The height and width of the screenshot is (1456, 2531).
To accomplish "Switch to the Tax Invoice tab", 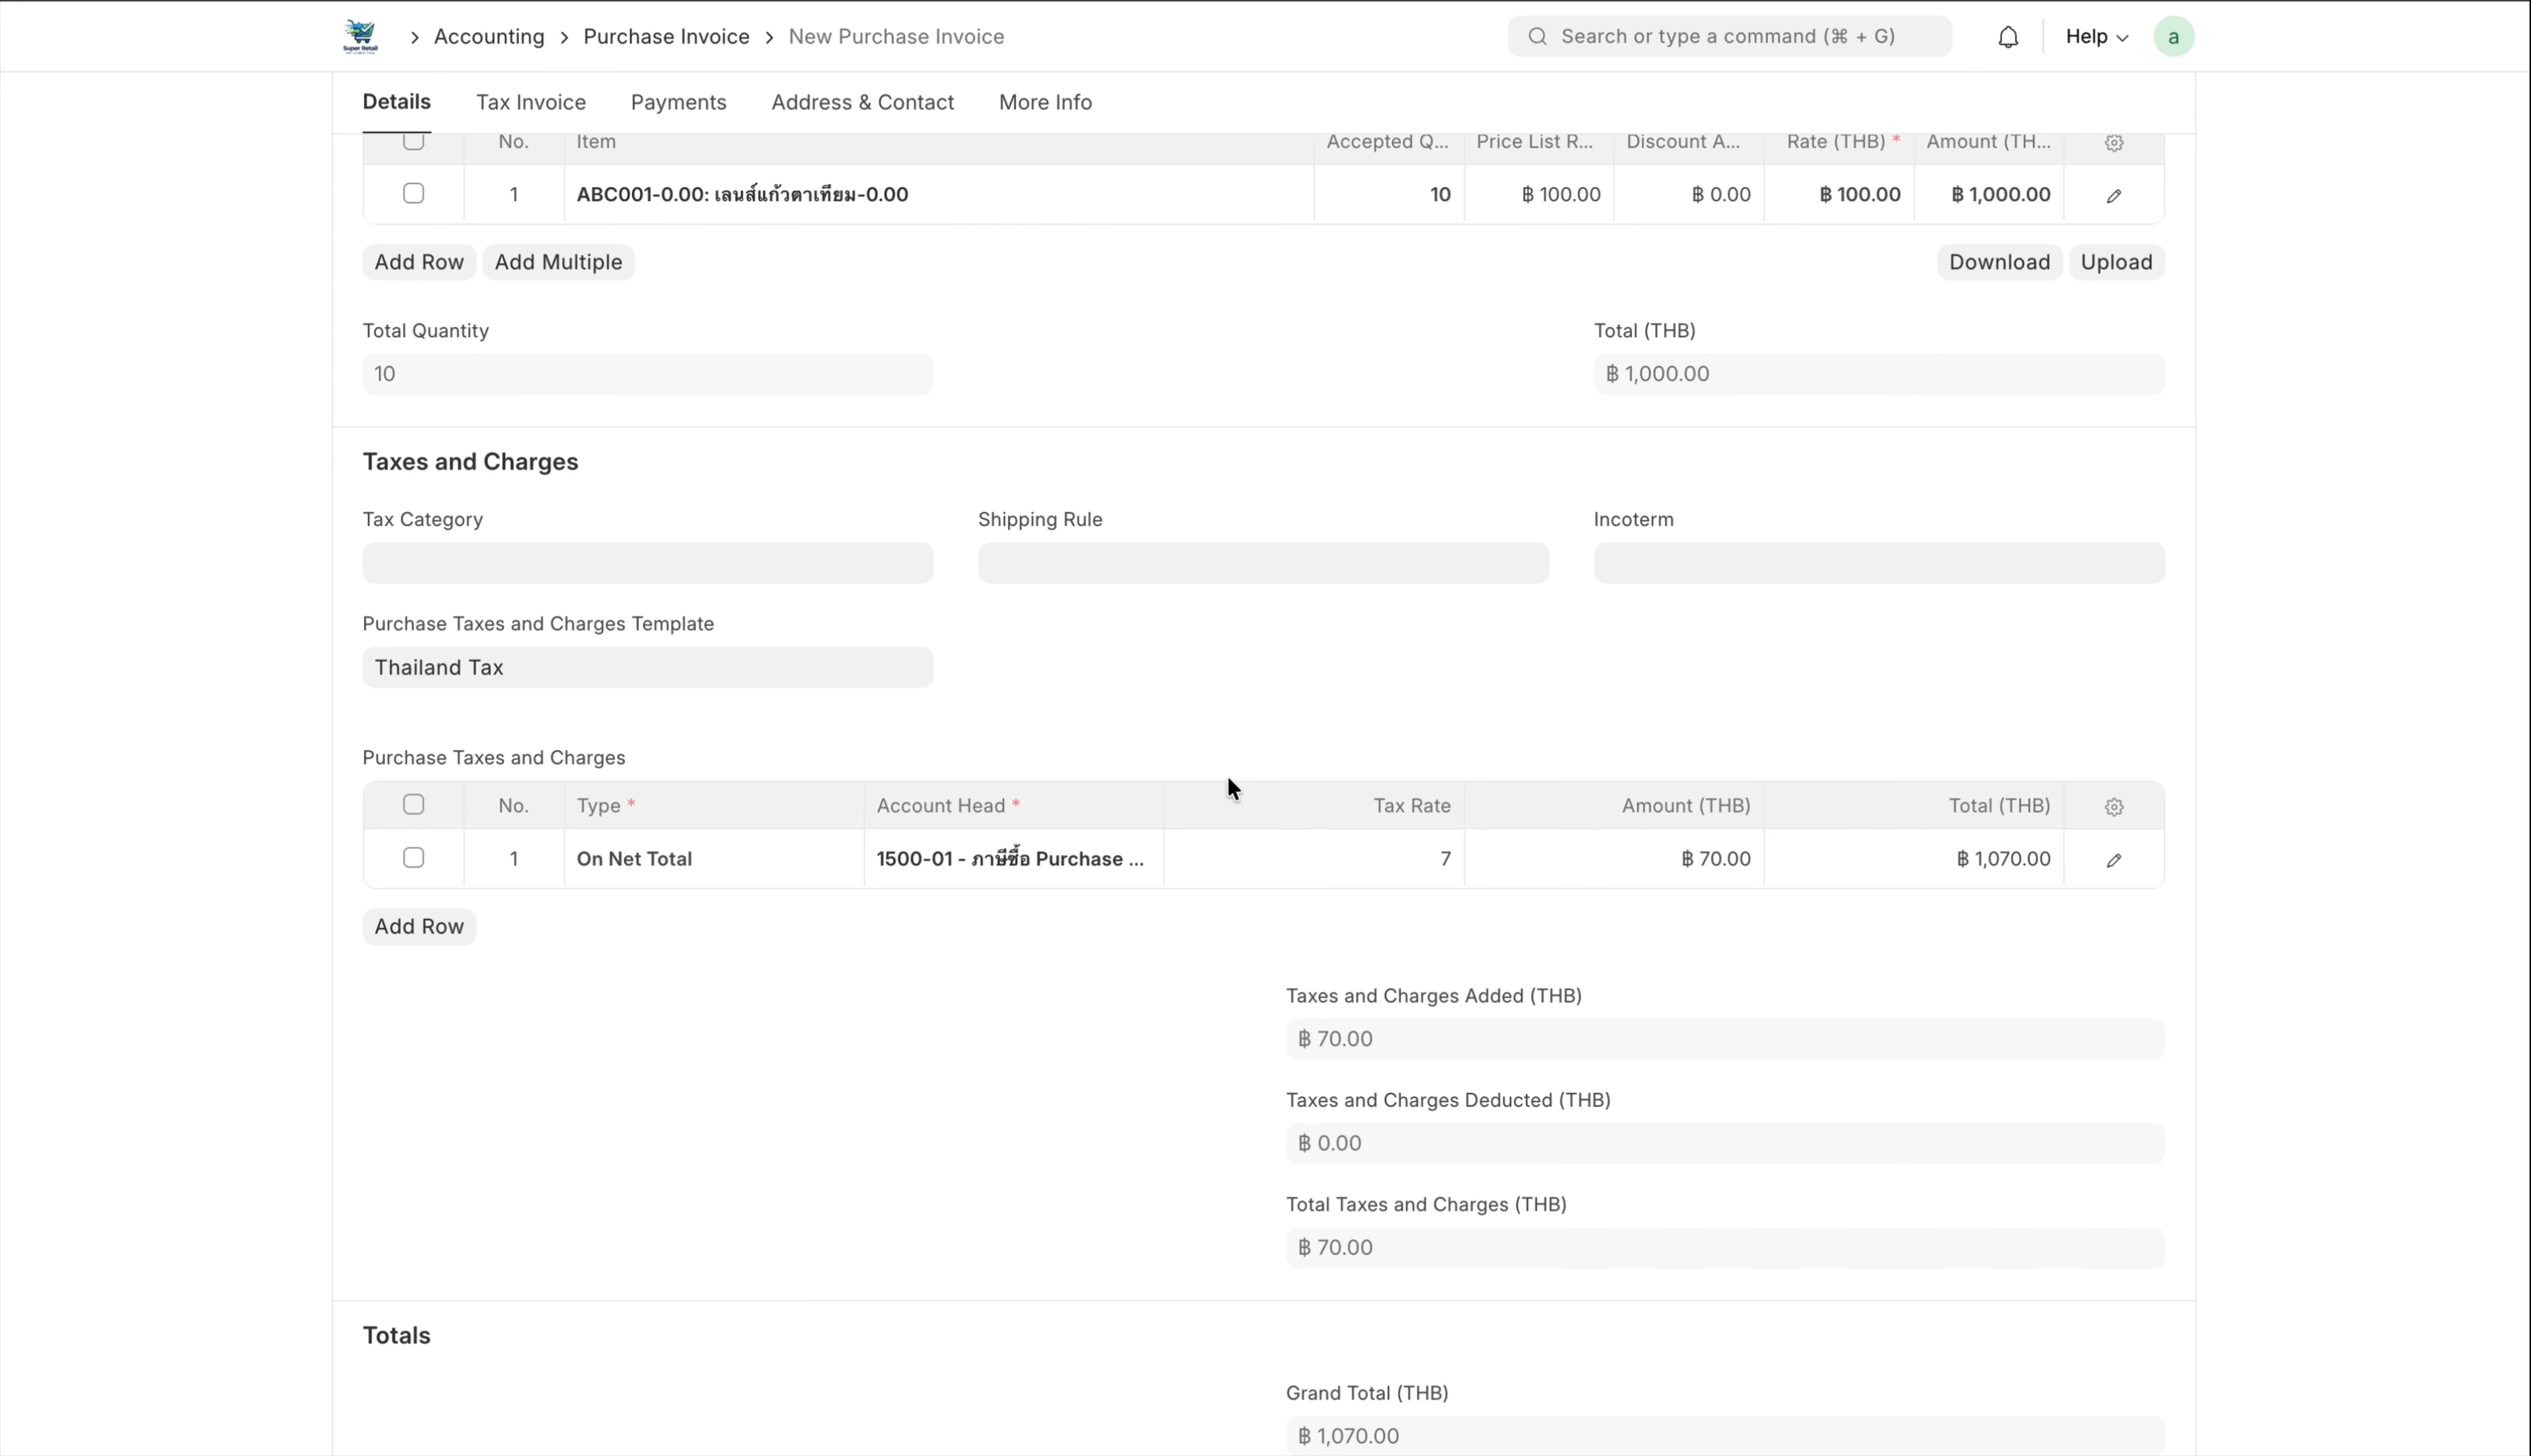I will pyautogui.click(x=531, y=102).
